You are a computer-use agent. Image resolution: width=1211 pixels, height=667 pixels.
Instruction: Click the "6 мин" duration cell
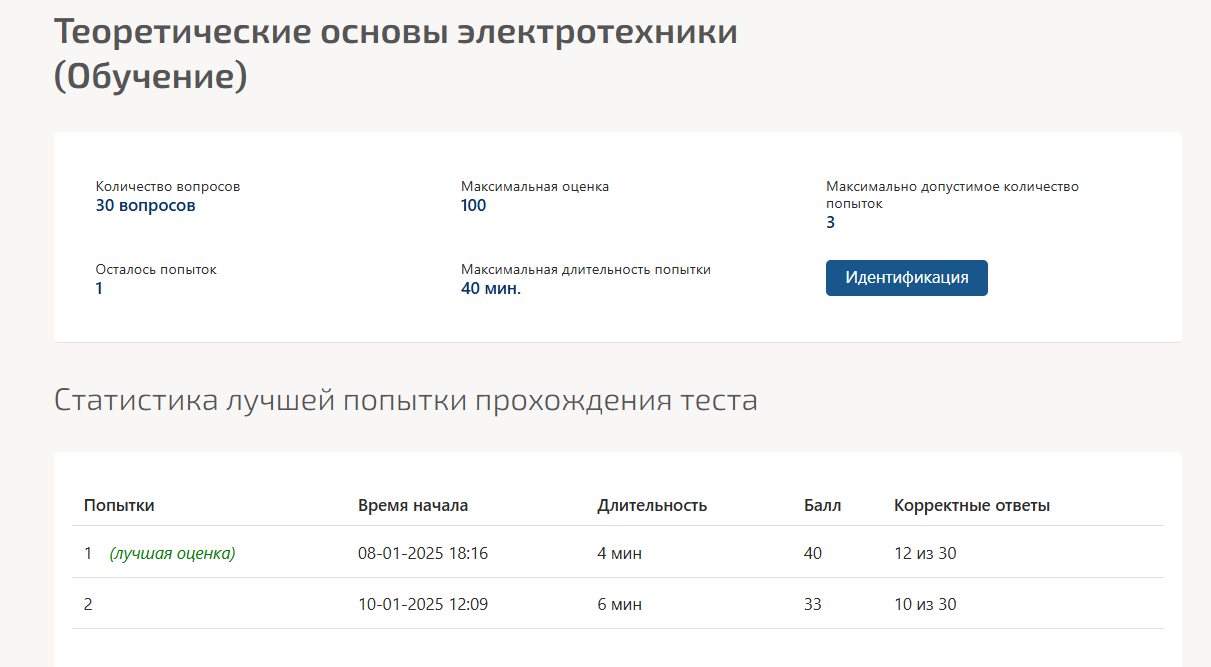coord(620,604)
